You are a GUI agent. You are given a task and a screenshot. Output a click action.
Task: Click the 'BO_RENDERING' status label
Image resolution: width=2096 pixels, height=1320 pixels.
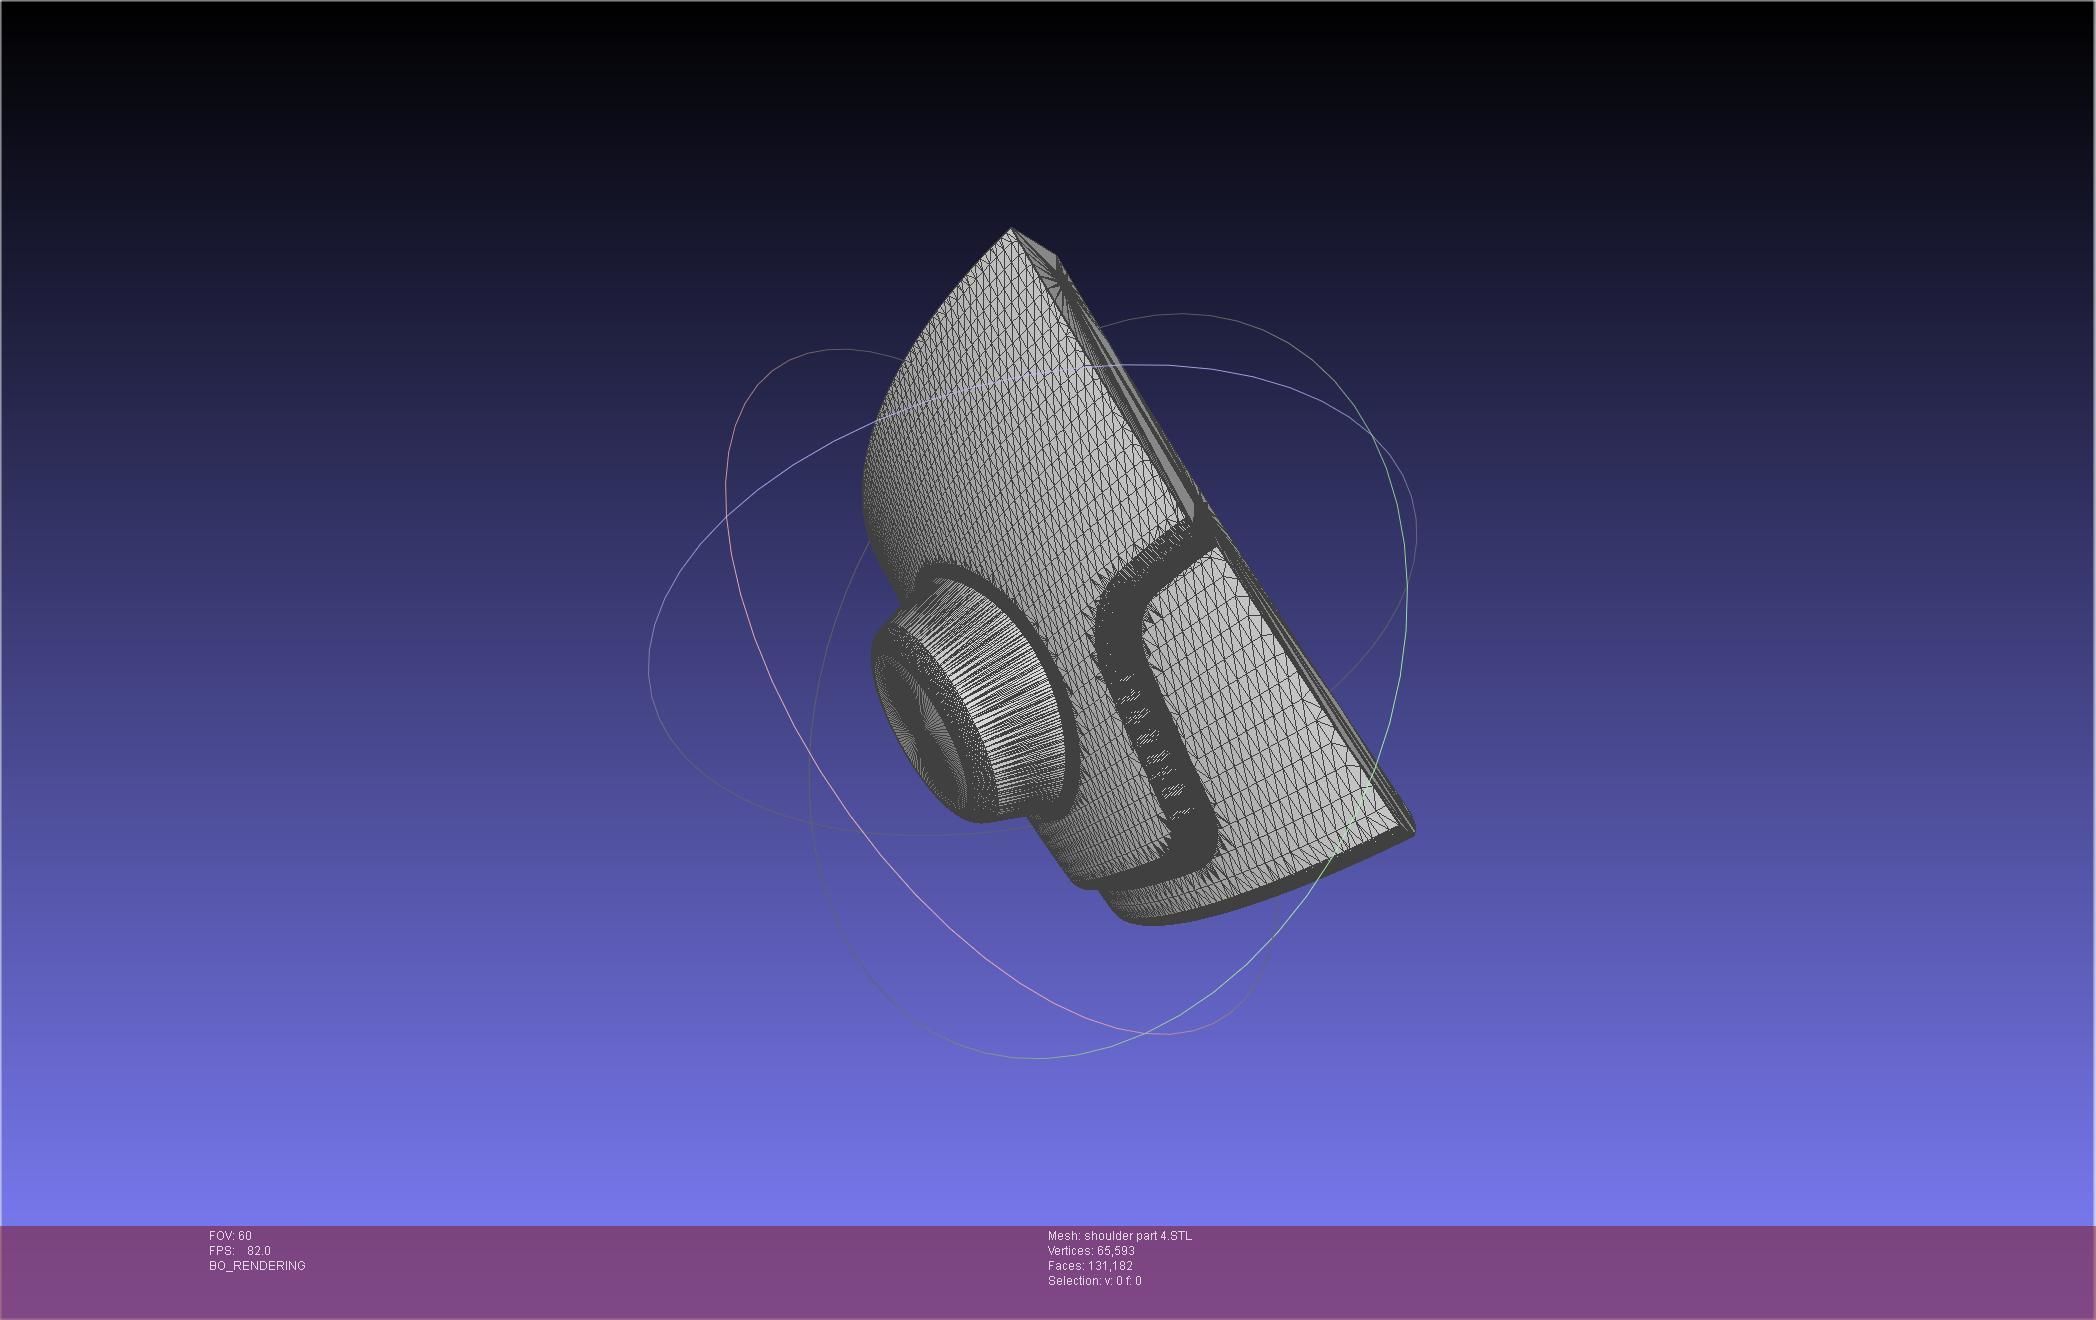tap(257, 1266)
